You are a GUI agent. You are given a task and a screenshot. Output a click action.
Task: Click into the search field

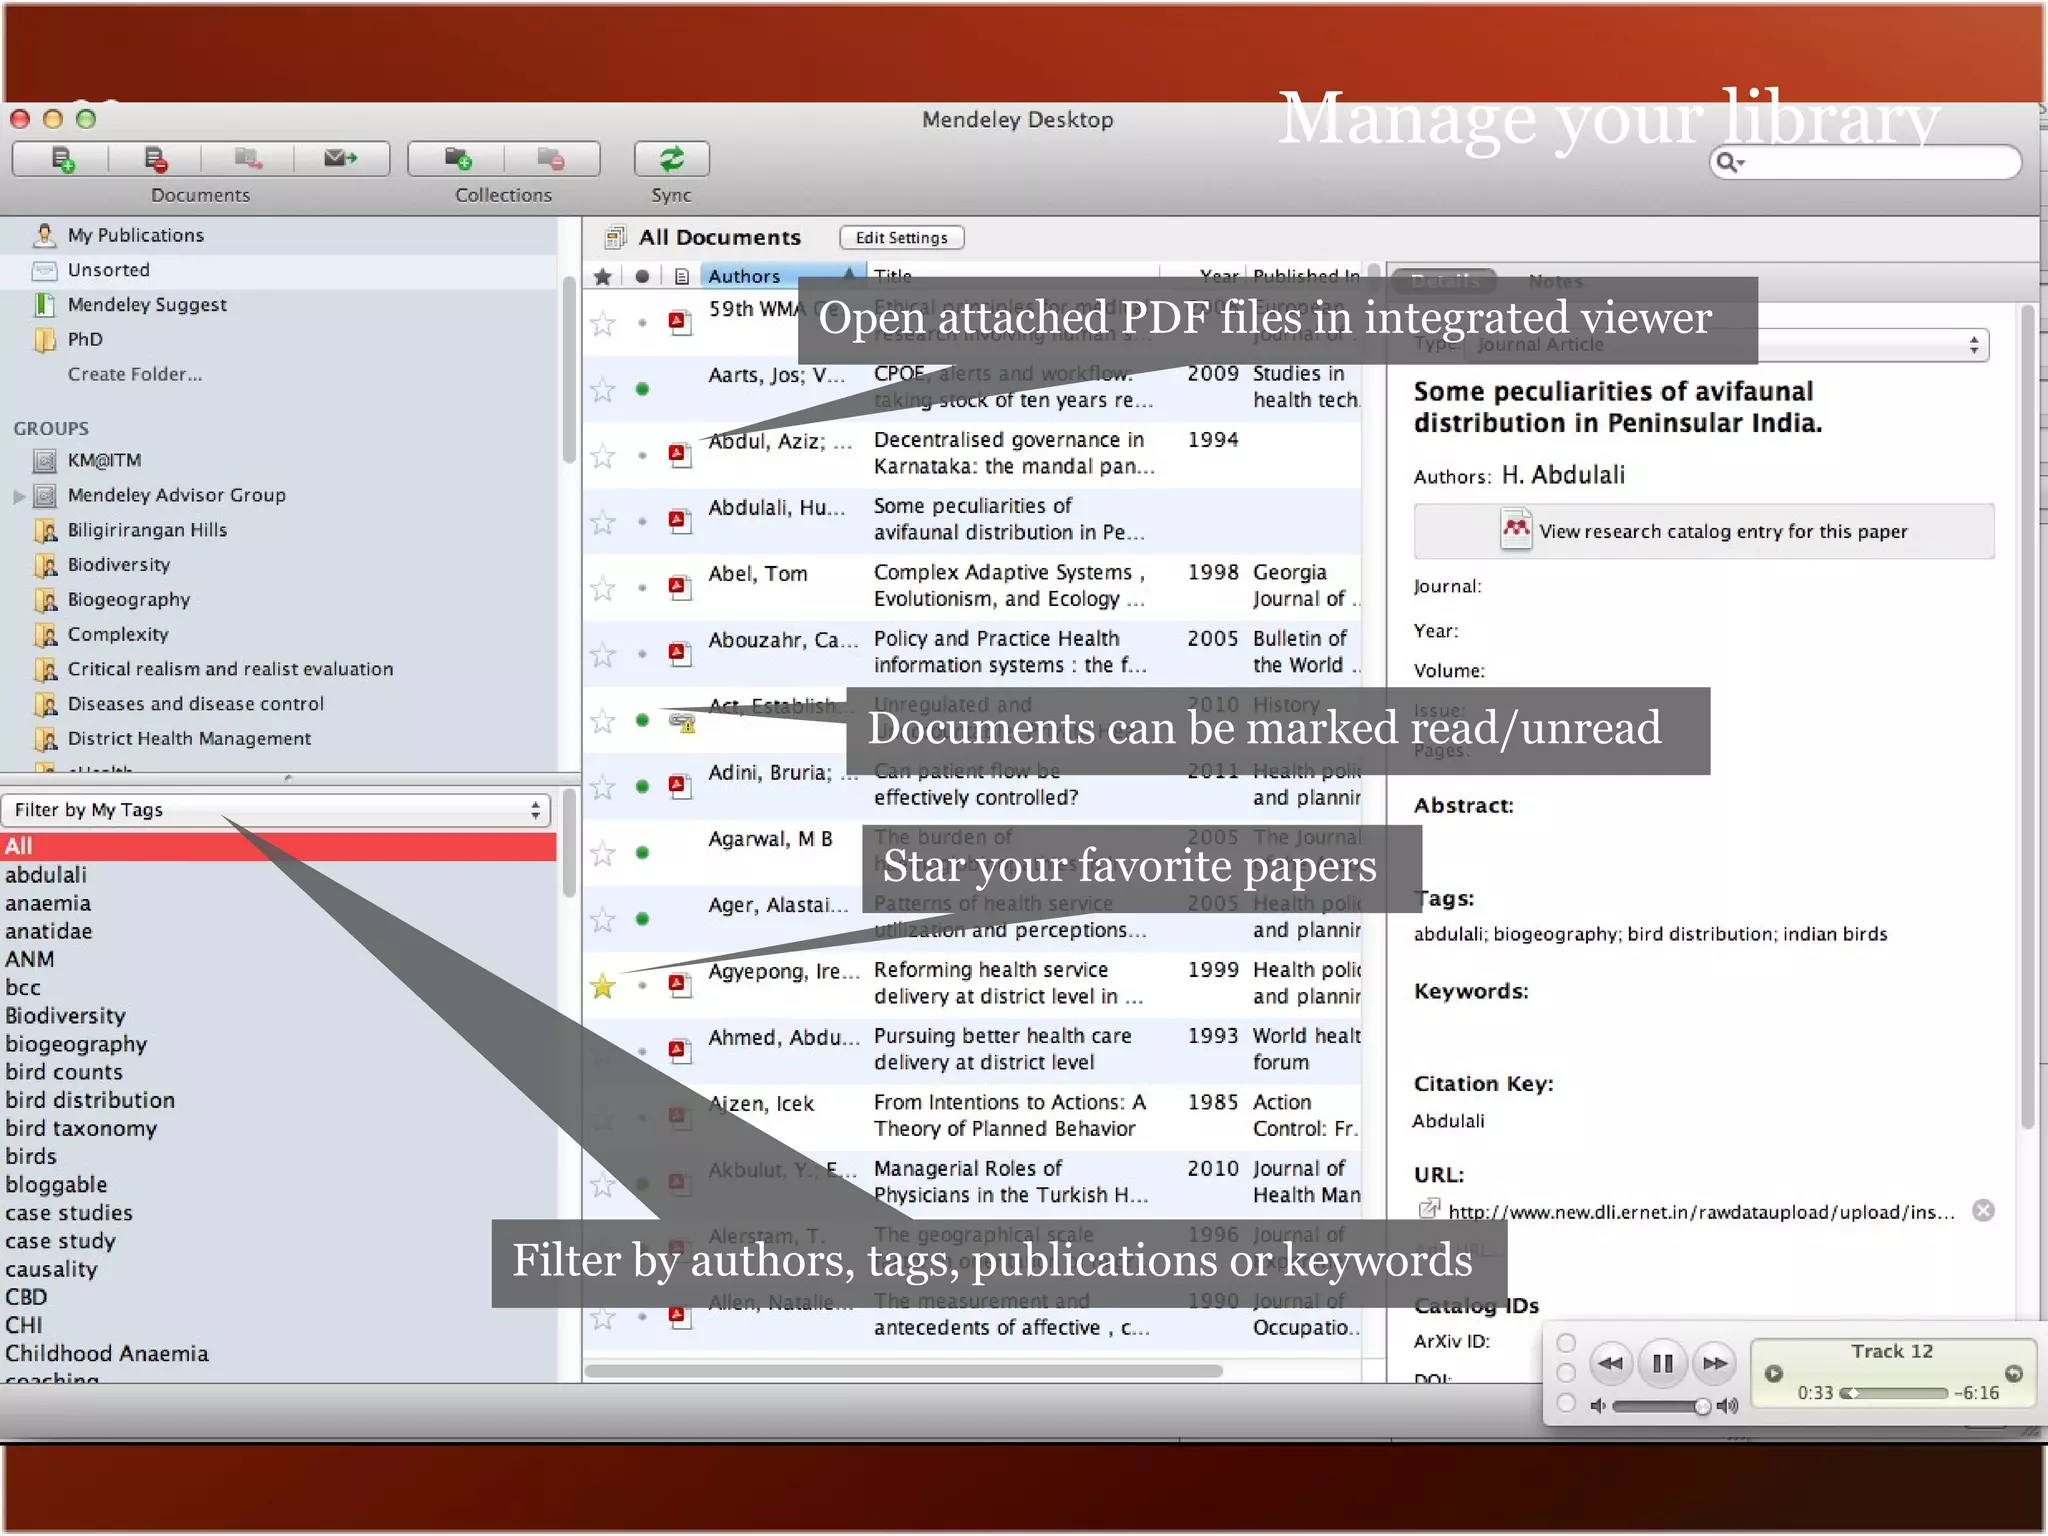[1865, 162]
